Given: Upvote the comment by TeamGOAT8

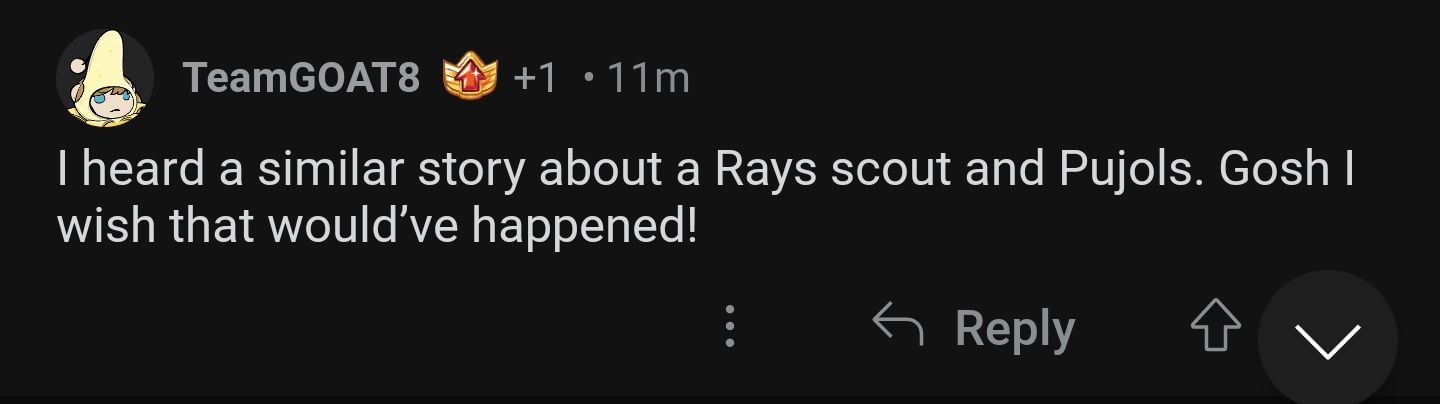Looking at the screenshot, I should [1215, 327].
